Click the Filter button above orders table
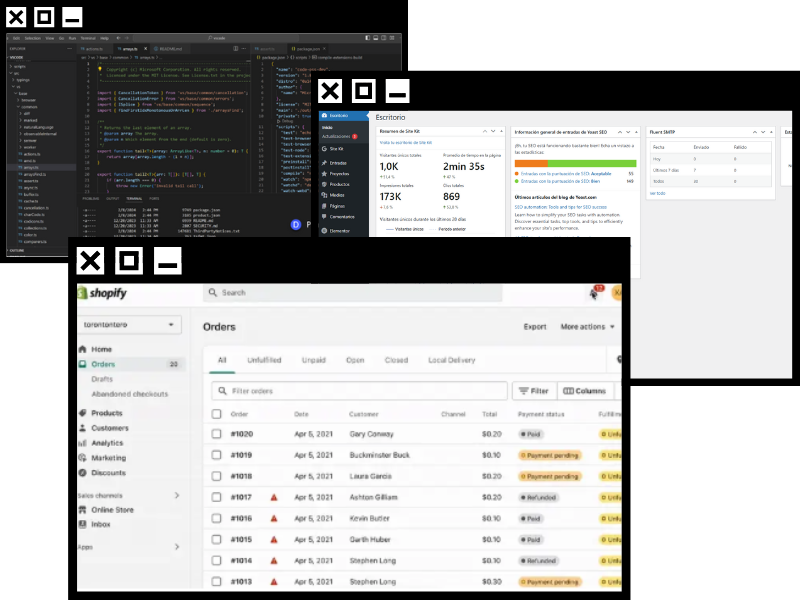 coord(534,391)
